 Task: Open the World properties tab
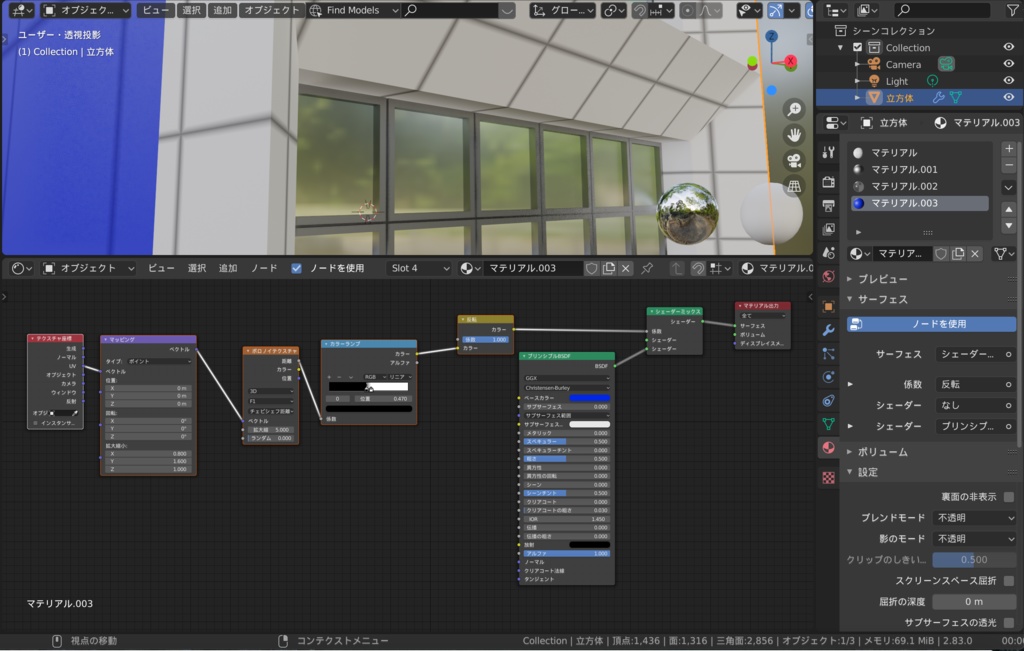(828, 276)
